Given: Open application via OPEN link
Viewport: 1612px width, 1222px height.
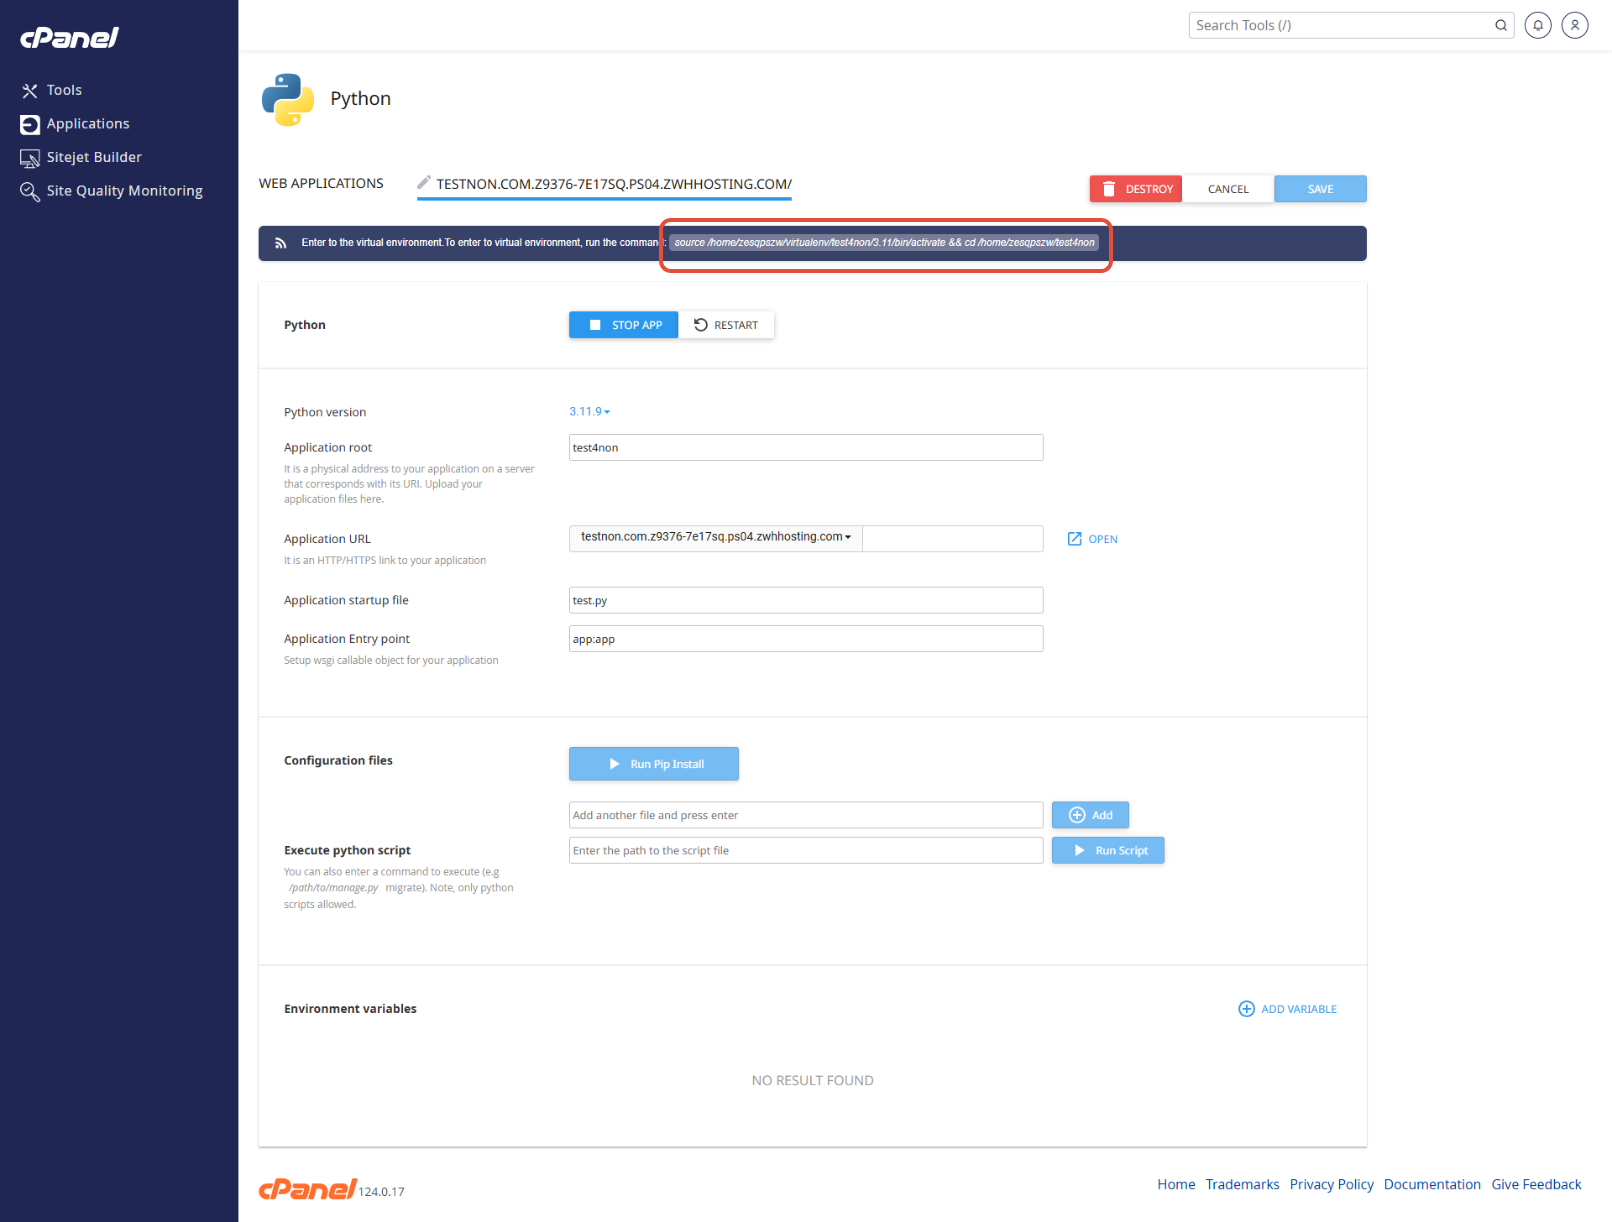Looking at the screenshot, I should (x=1092, y=539).
